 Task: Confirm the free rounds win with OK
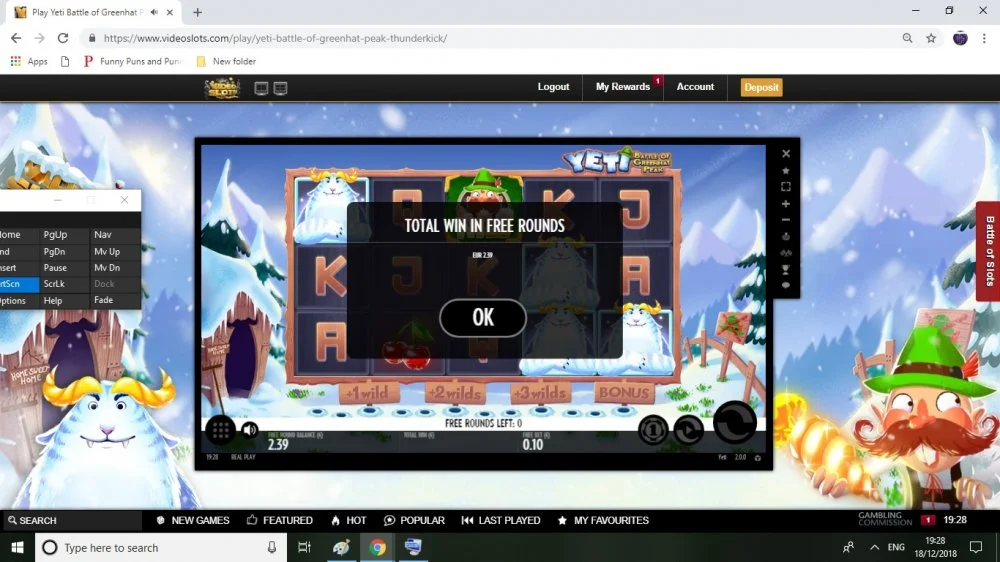coord(483,318)
